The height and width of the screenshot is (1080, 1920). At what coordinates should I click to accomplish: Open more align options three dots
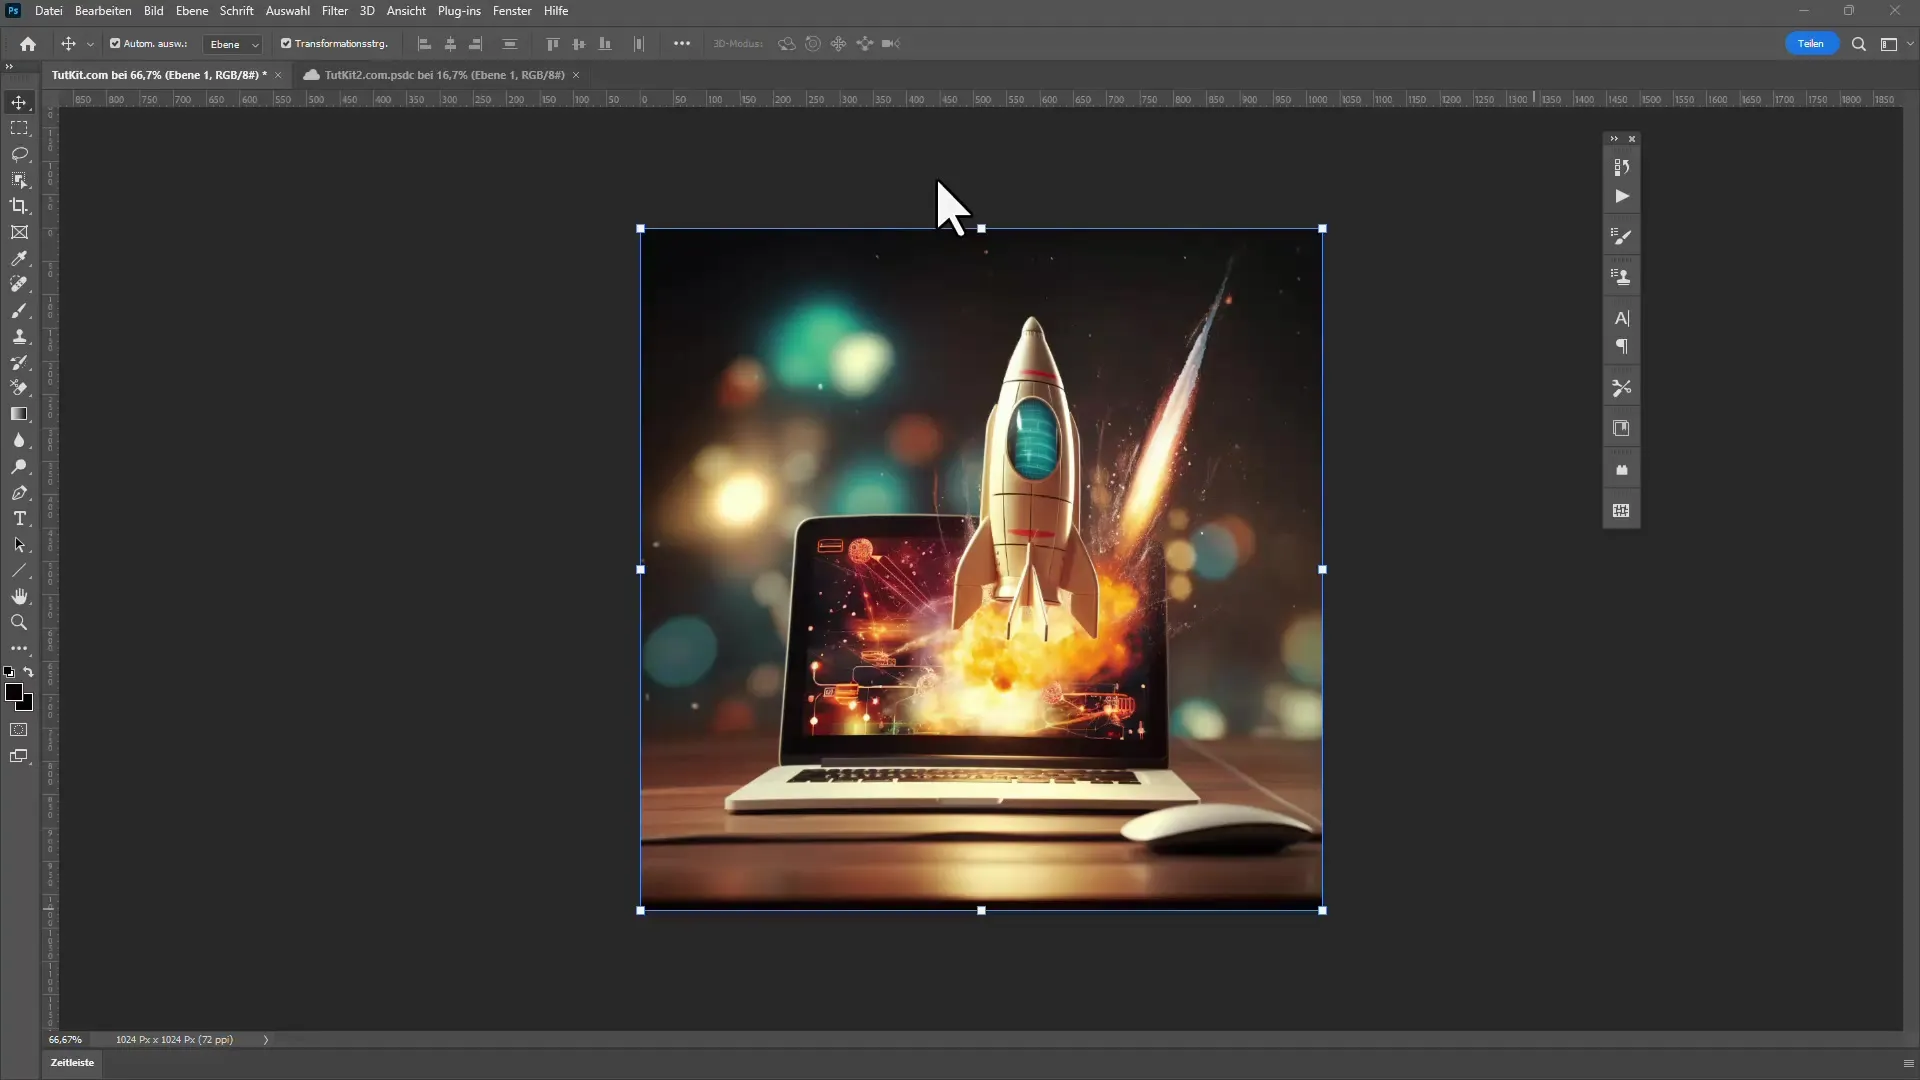click(x=682, y=44)
